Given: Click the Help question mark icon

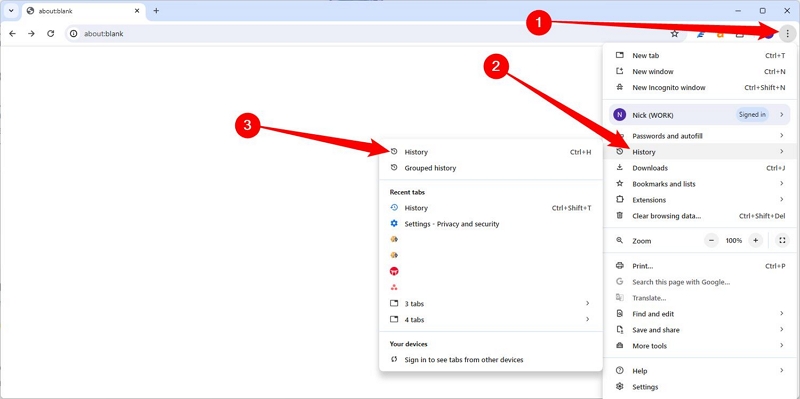Looking at the screenshot, I should click(x=620, y=370).
